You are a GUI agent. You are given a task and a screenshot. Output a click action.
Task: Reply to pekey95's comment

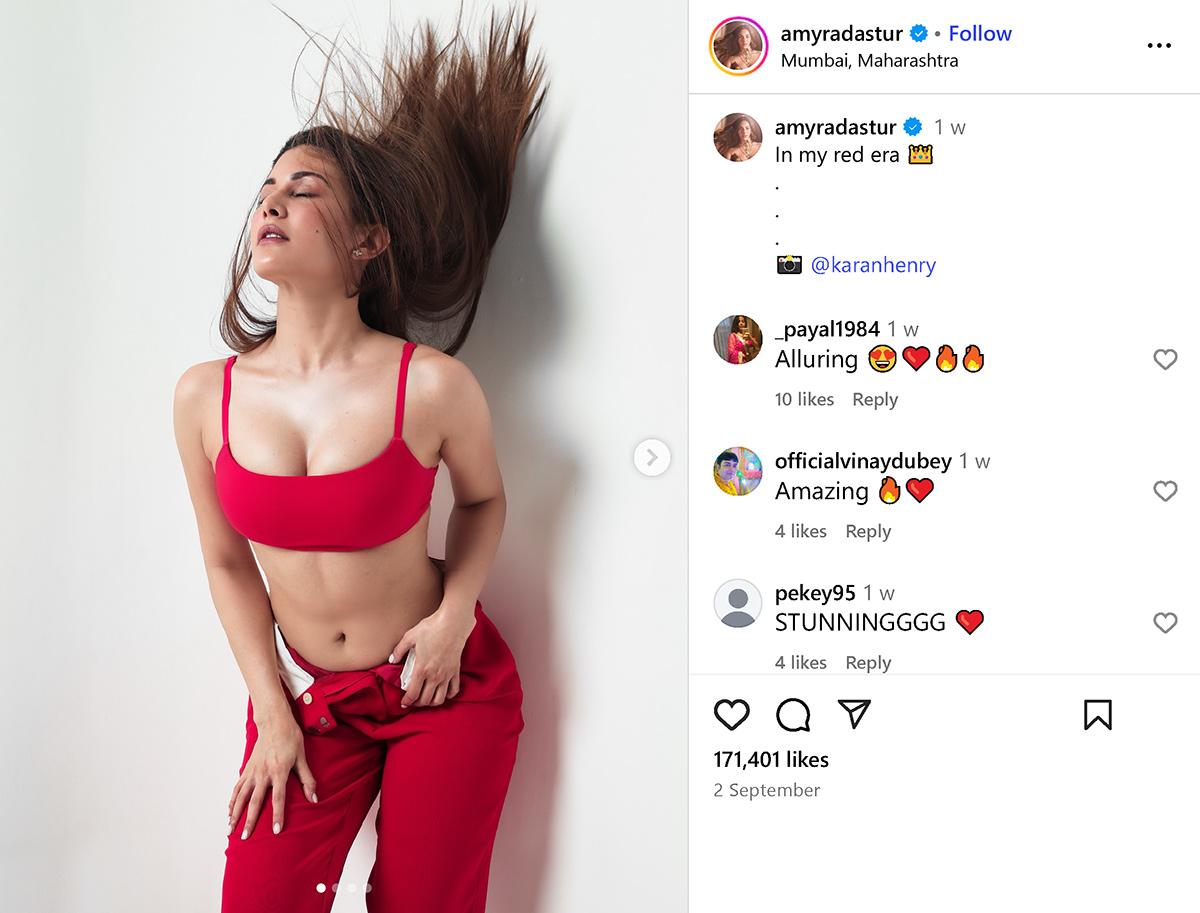[868, 662]
